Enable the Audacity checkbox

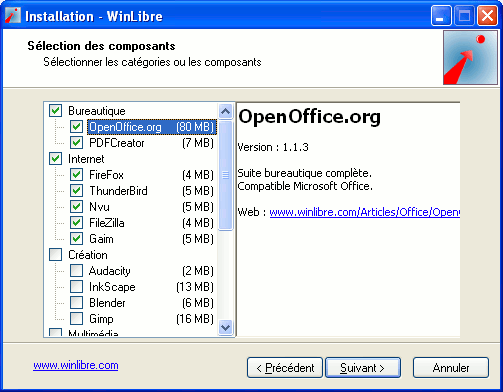point(76,271)
